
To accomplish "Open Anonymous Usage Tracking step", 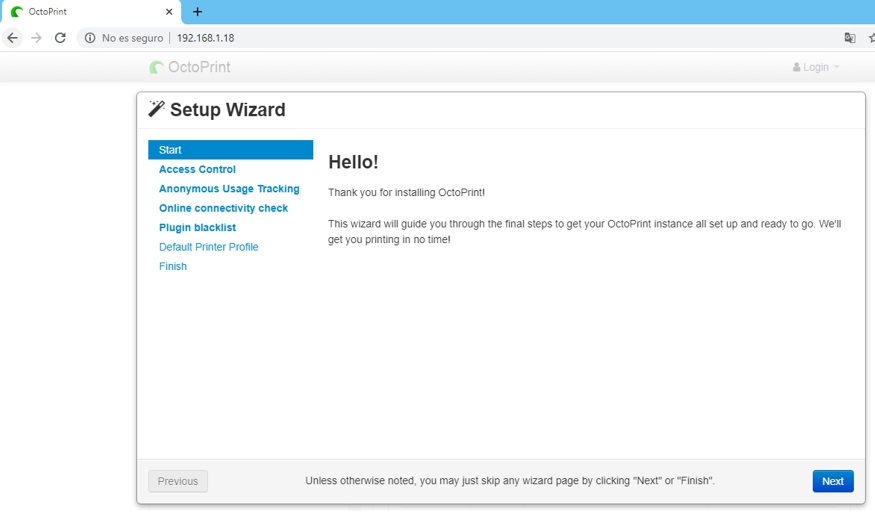I will 229,189.
